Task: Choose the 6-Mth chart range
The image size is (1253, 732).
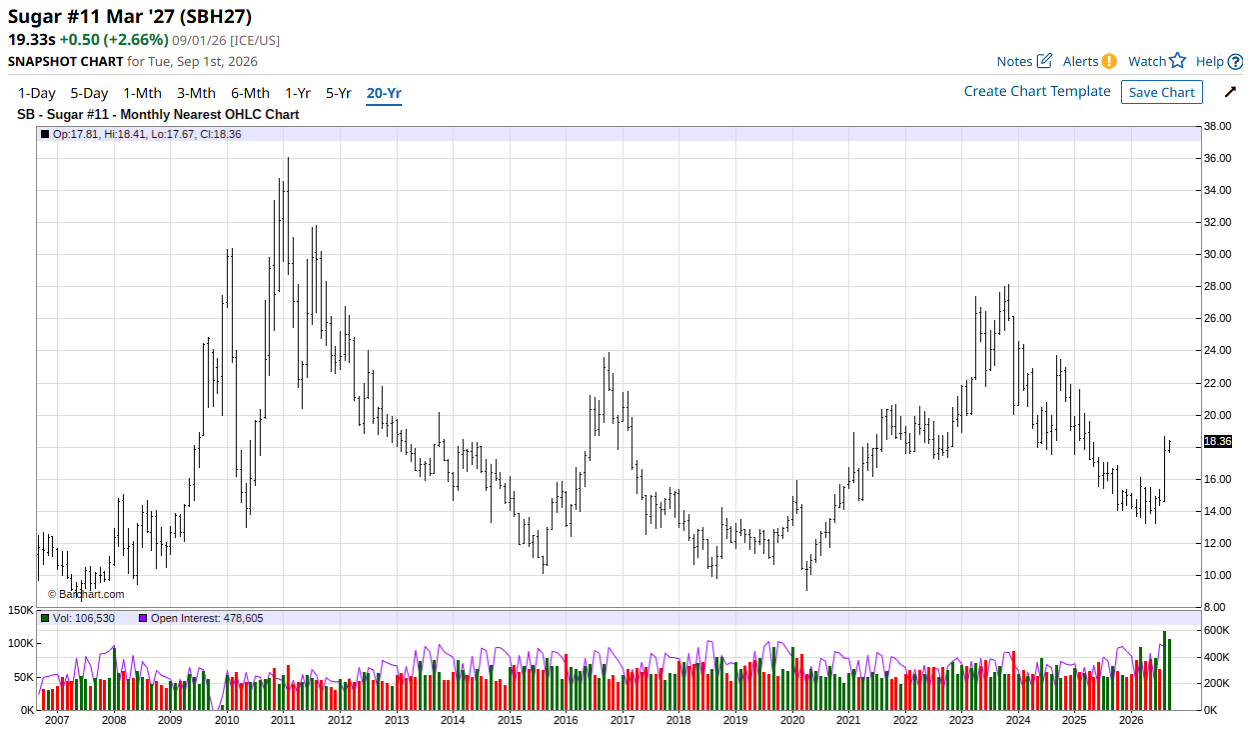Action: click(251, 93)
